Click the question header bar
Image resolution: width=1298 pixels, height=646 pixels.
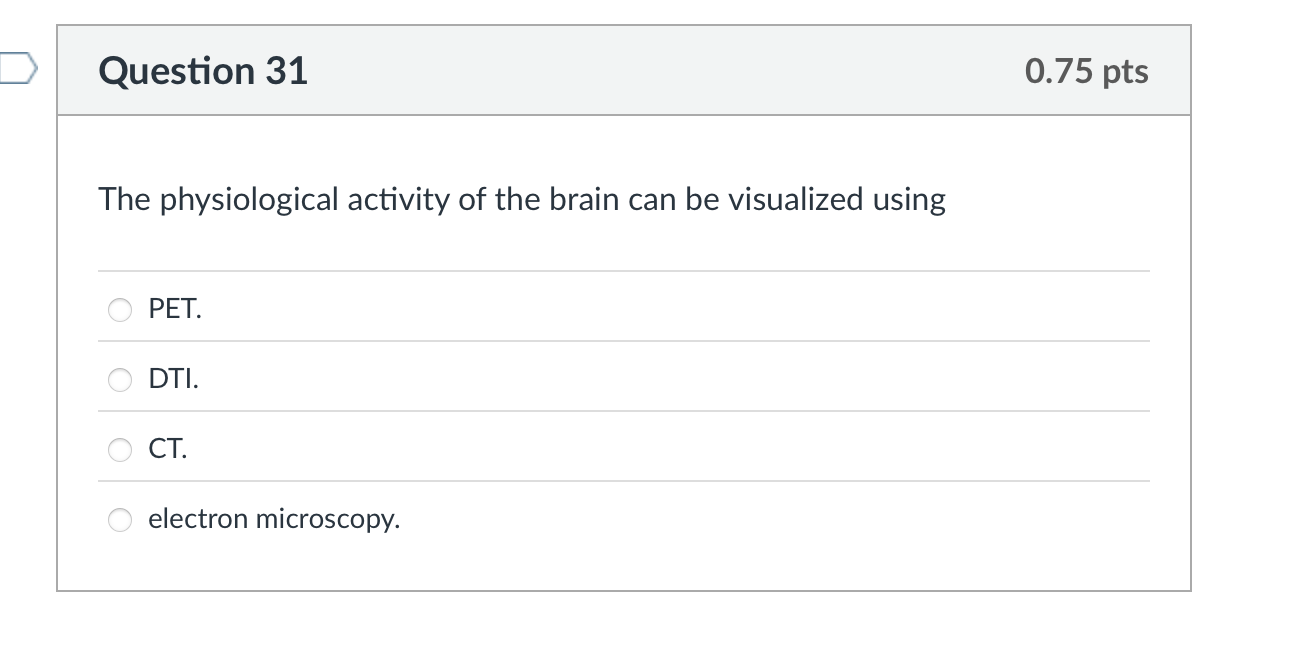point(624,70)
